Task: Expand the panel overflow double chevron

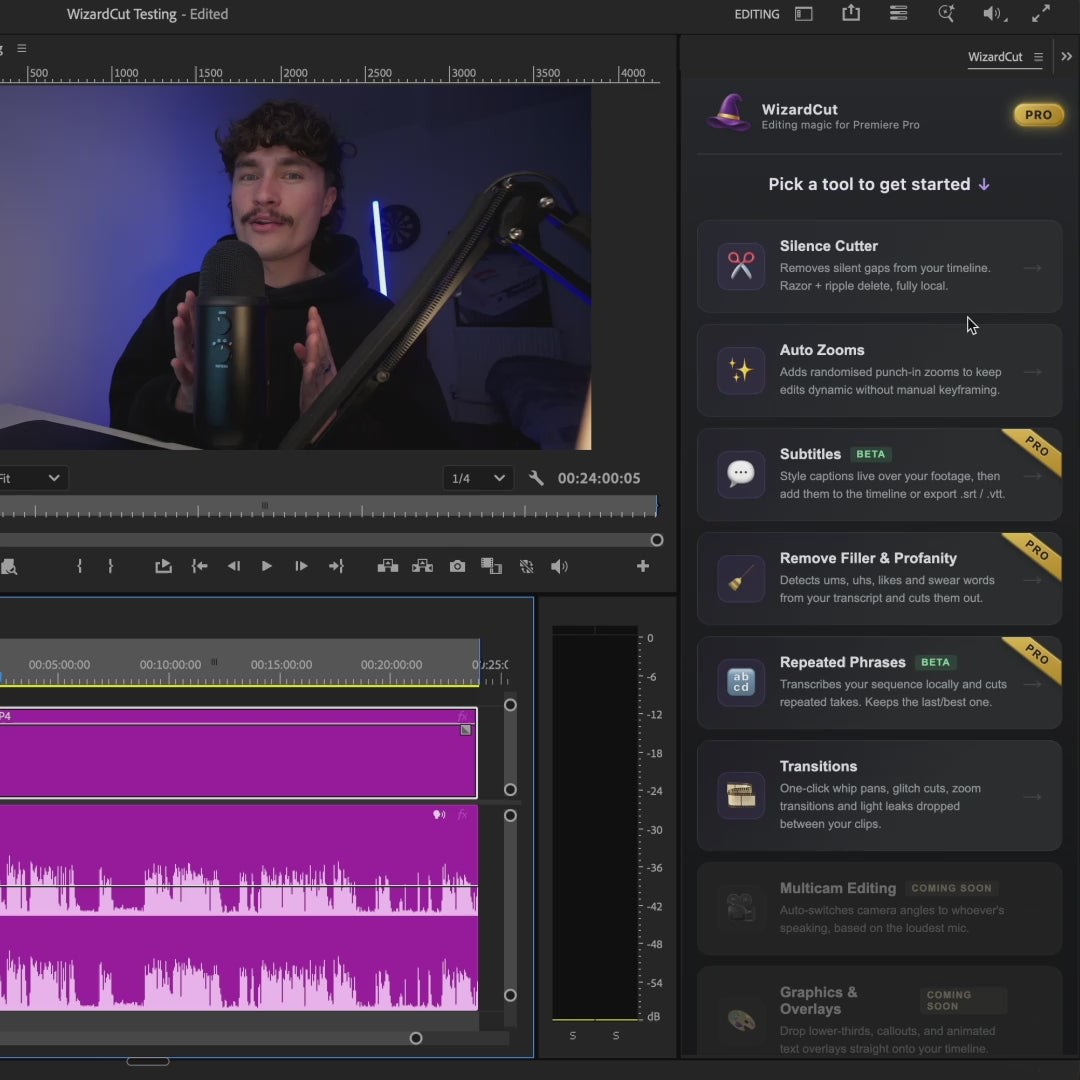Action: [x=1066, y=56]
